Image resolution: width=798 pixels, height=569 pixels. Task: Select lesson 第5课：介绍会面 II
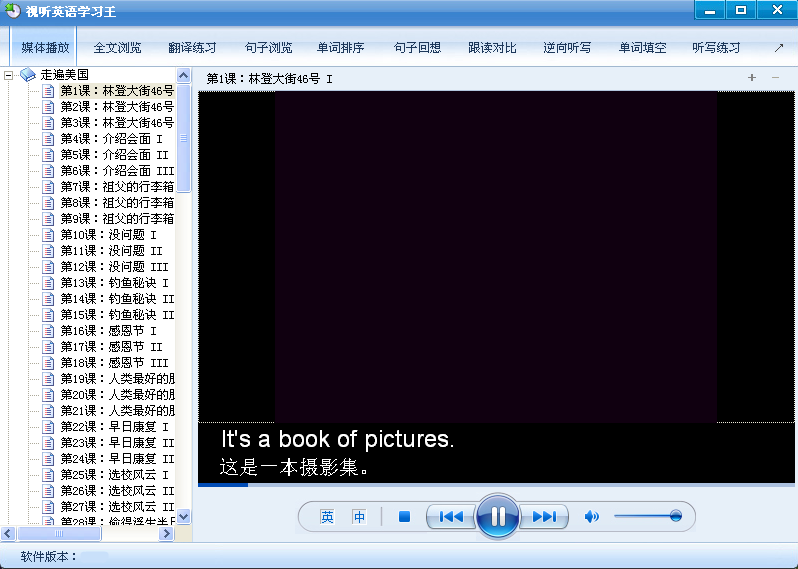click(115, 155)
